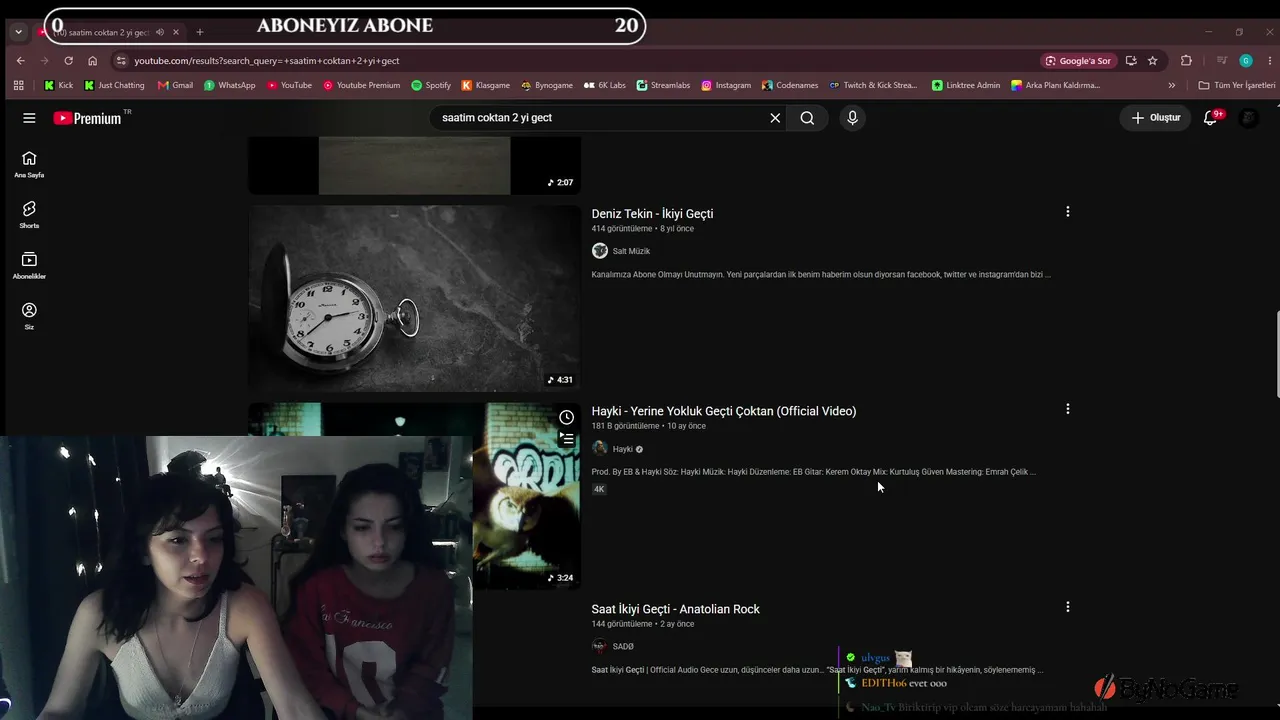Click the magnifier search button
This screenshot has height=720, width=1280.
pyautogui.click(x=807, y=118)
